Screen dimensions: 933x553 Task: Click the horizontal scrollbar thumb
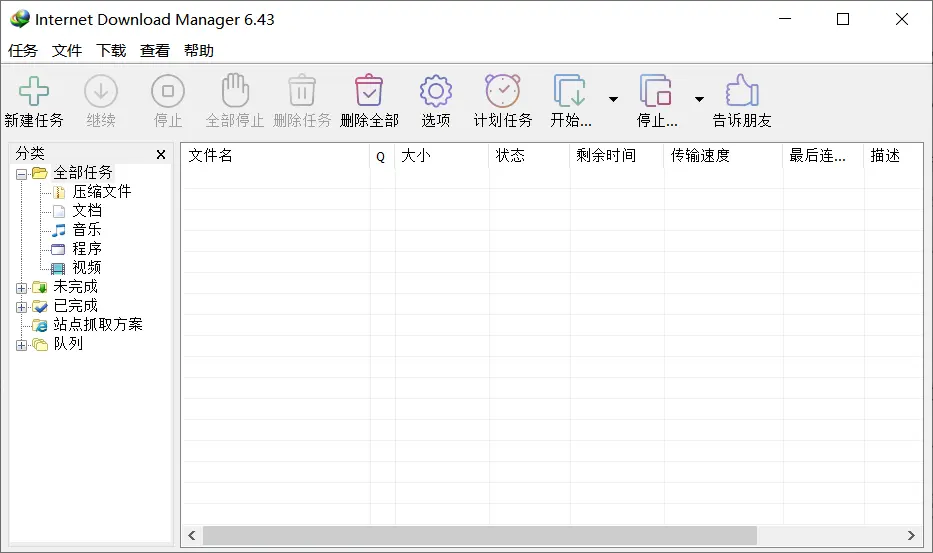480,535
